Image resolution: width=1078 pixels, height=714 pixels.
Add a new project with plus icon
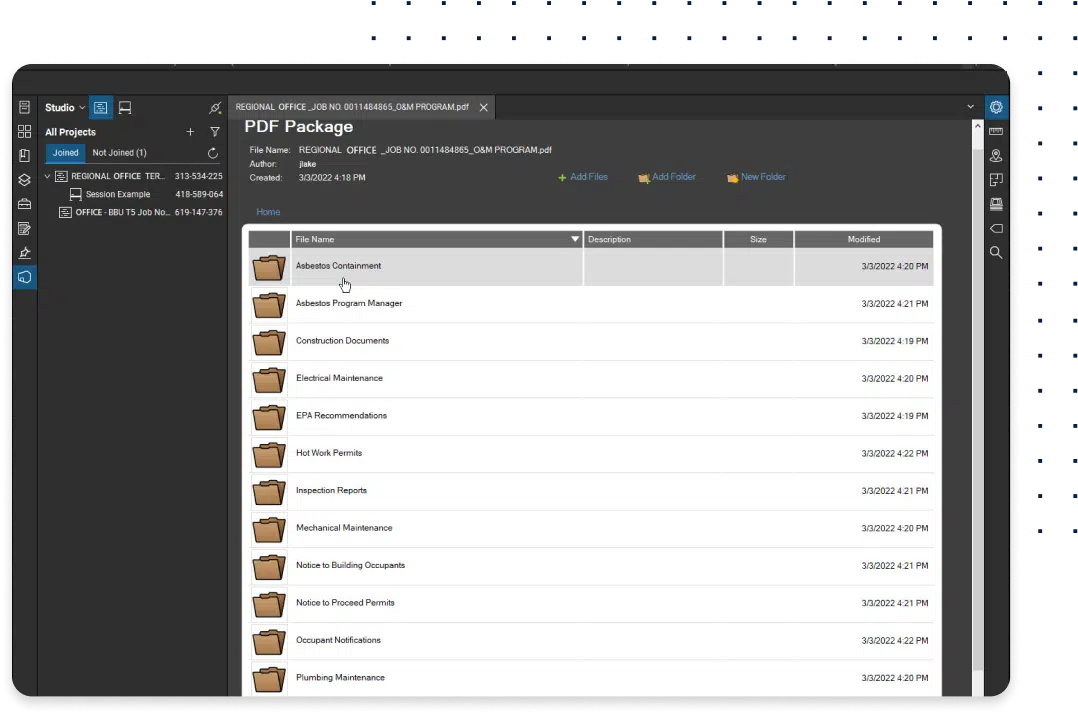190,131
